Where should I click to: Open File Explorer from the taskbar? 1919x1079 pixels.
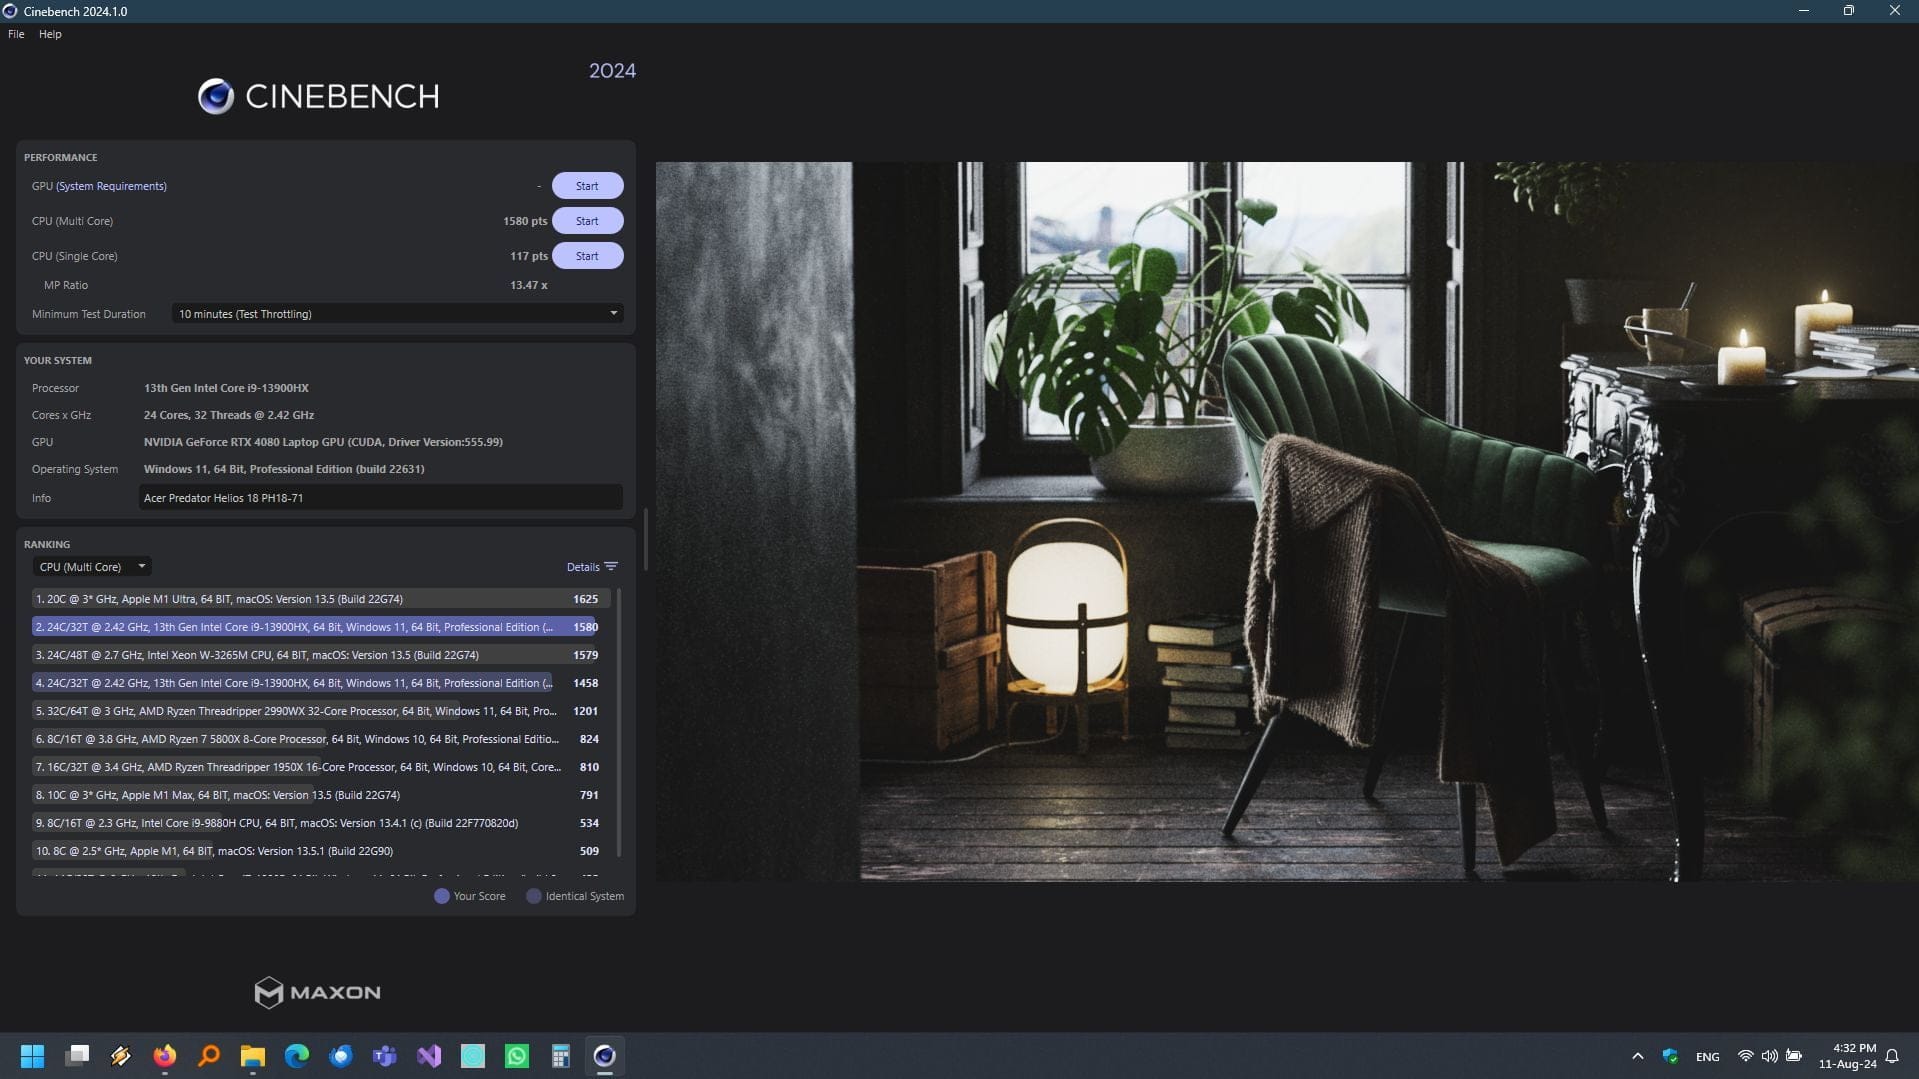253,1056
